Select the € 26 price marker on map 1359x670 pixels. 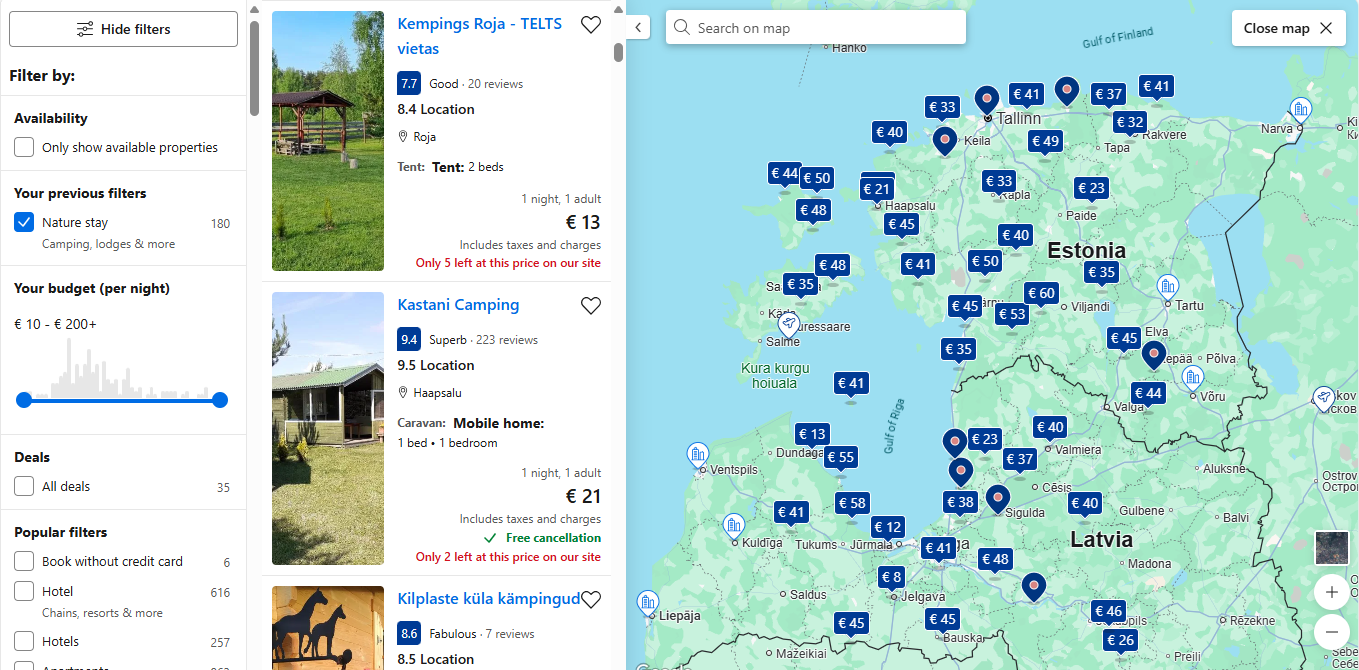pyautogui.click(x=1120, y=640)
